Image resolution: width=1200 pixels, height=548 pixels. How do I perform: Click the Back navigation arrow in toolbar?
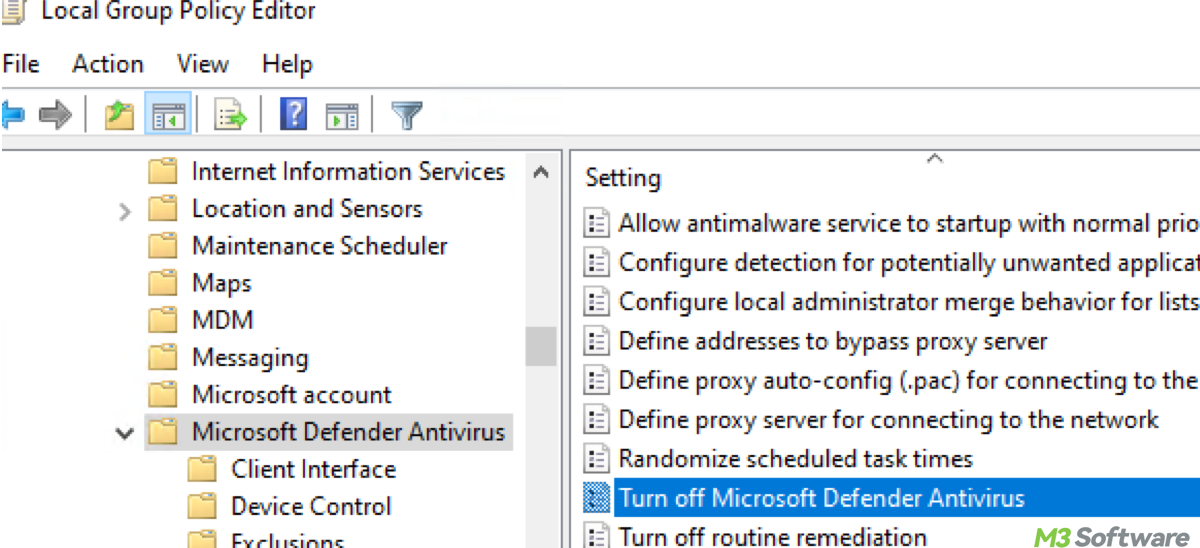[12, 115]
